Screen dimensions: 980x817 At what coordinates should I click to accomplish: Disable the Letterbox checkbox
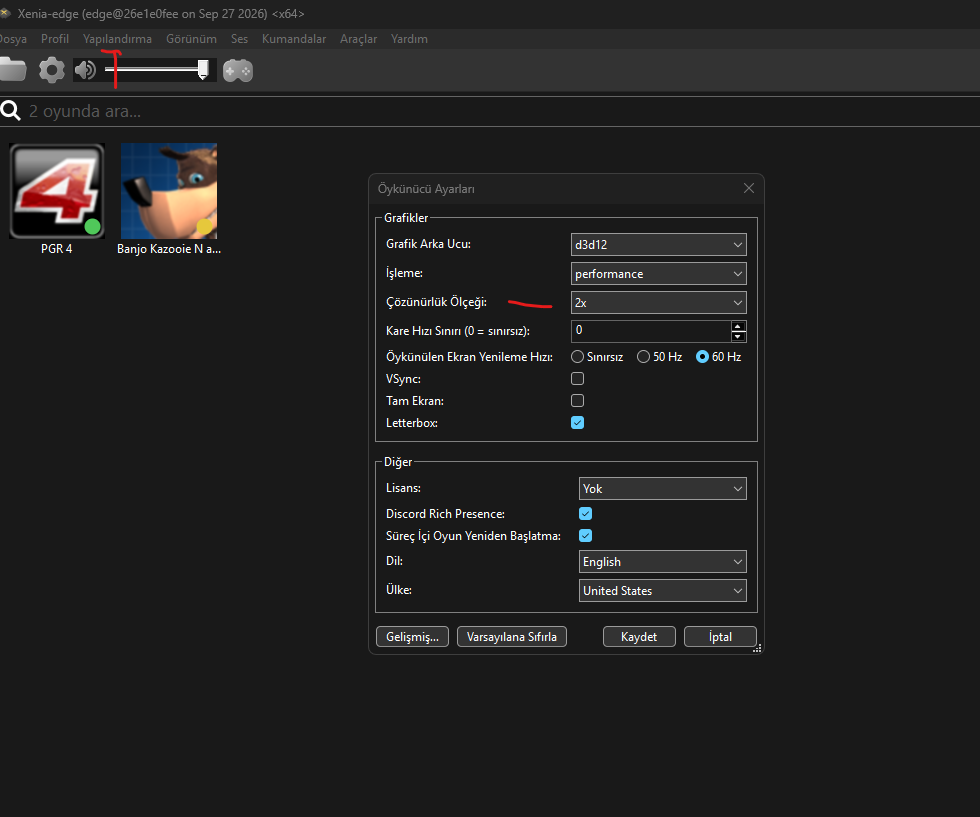[x=578, y=423]
